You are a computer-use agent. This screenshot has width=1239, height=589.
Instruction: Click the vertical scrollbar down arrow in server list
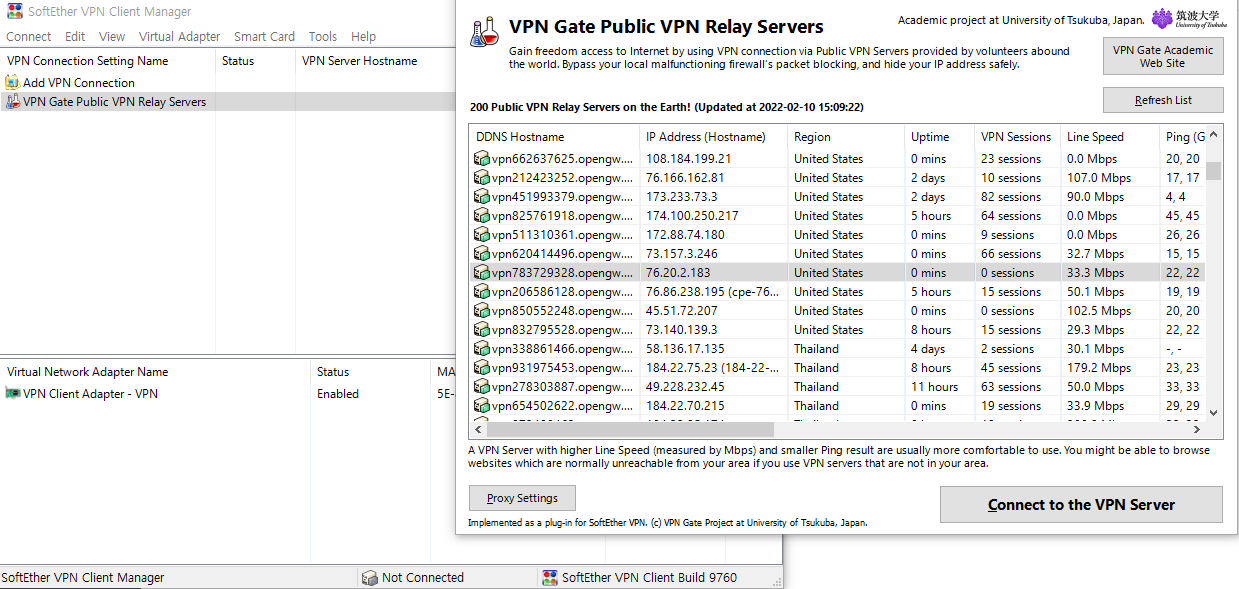coord(1214,412)
